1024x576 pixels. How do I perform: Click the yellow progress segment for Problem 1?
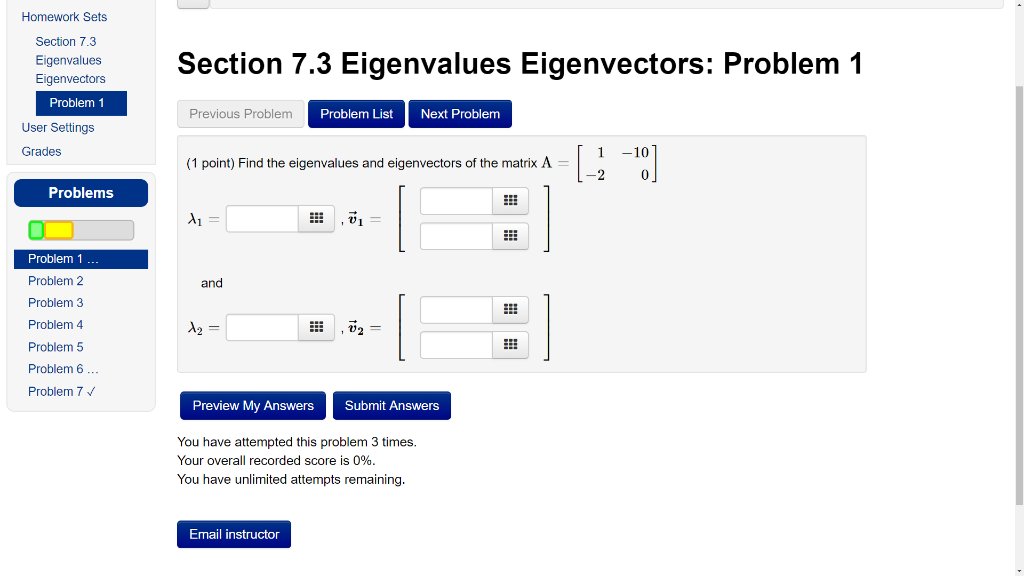pos(60,229)
